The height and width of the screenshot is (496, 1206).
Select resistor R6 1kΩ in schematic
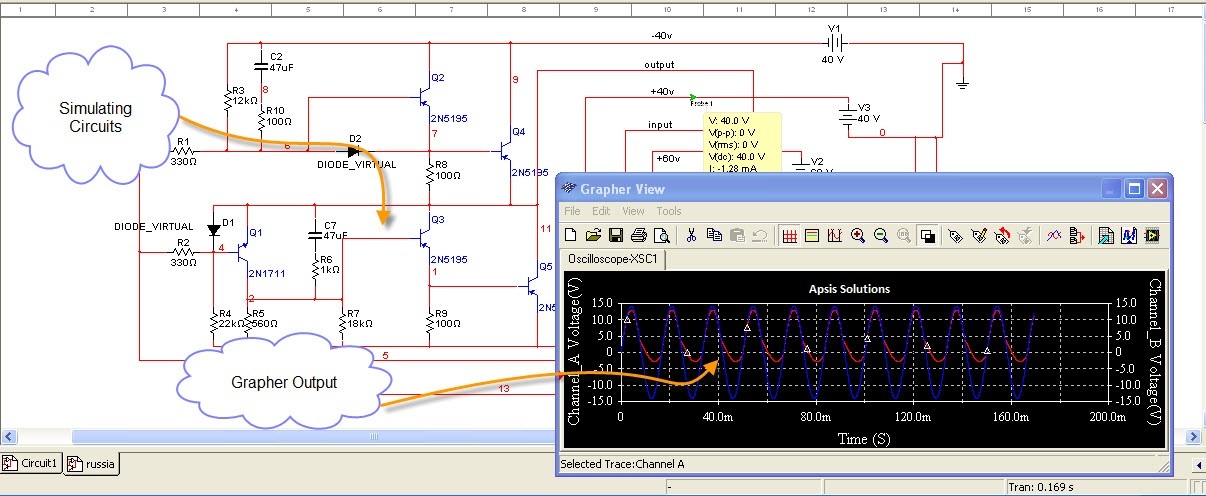tap(315, 268)
